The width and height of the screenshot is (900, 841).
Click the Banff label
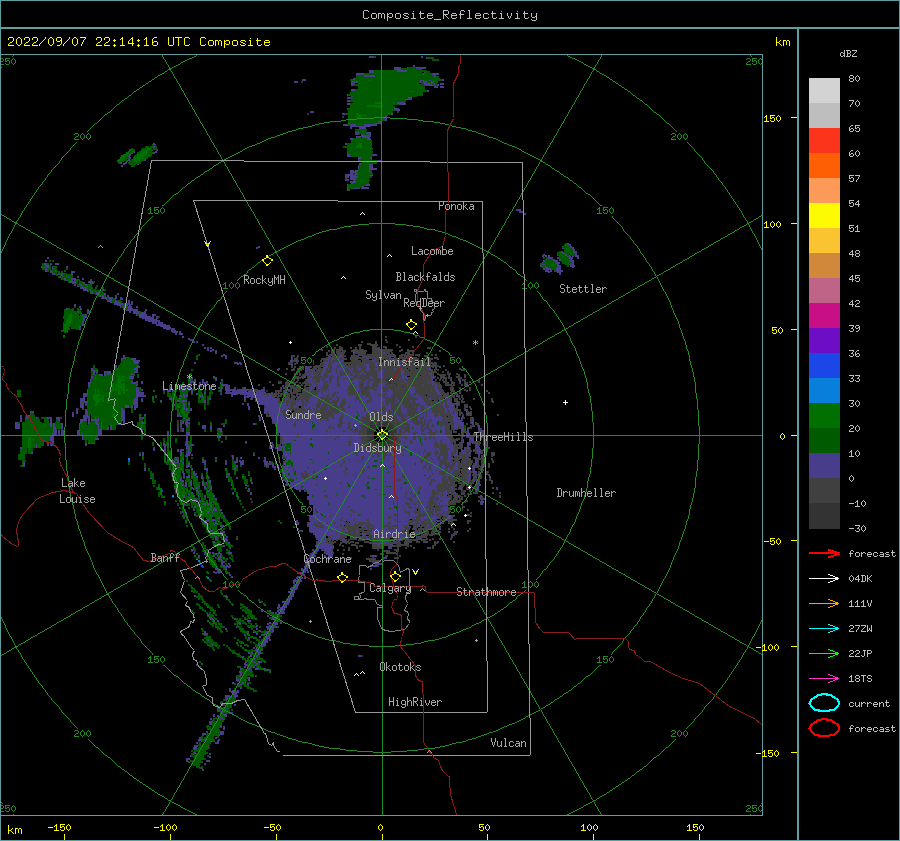pyautogui.click(x=165, y=558)
